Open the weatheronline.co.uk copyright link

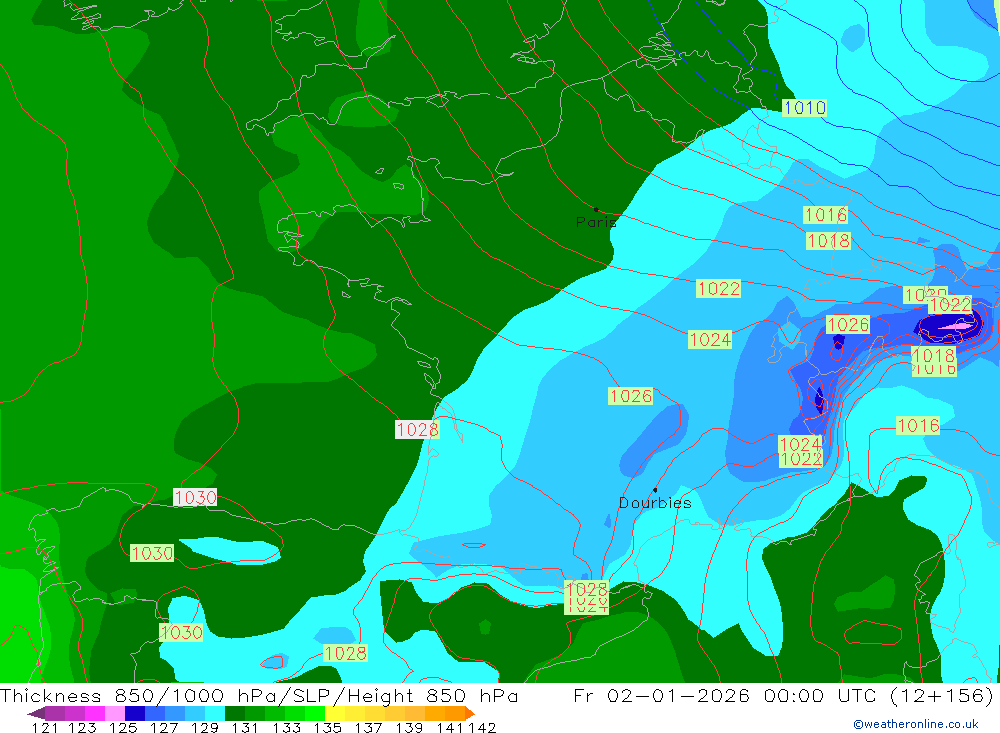pyautogui.click(x=915, y=724)
